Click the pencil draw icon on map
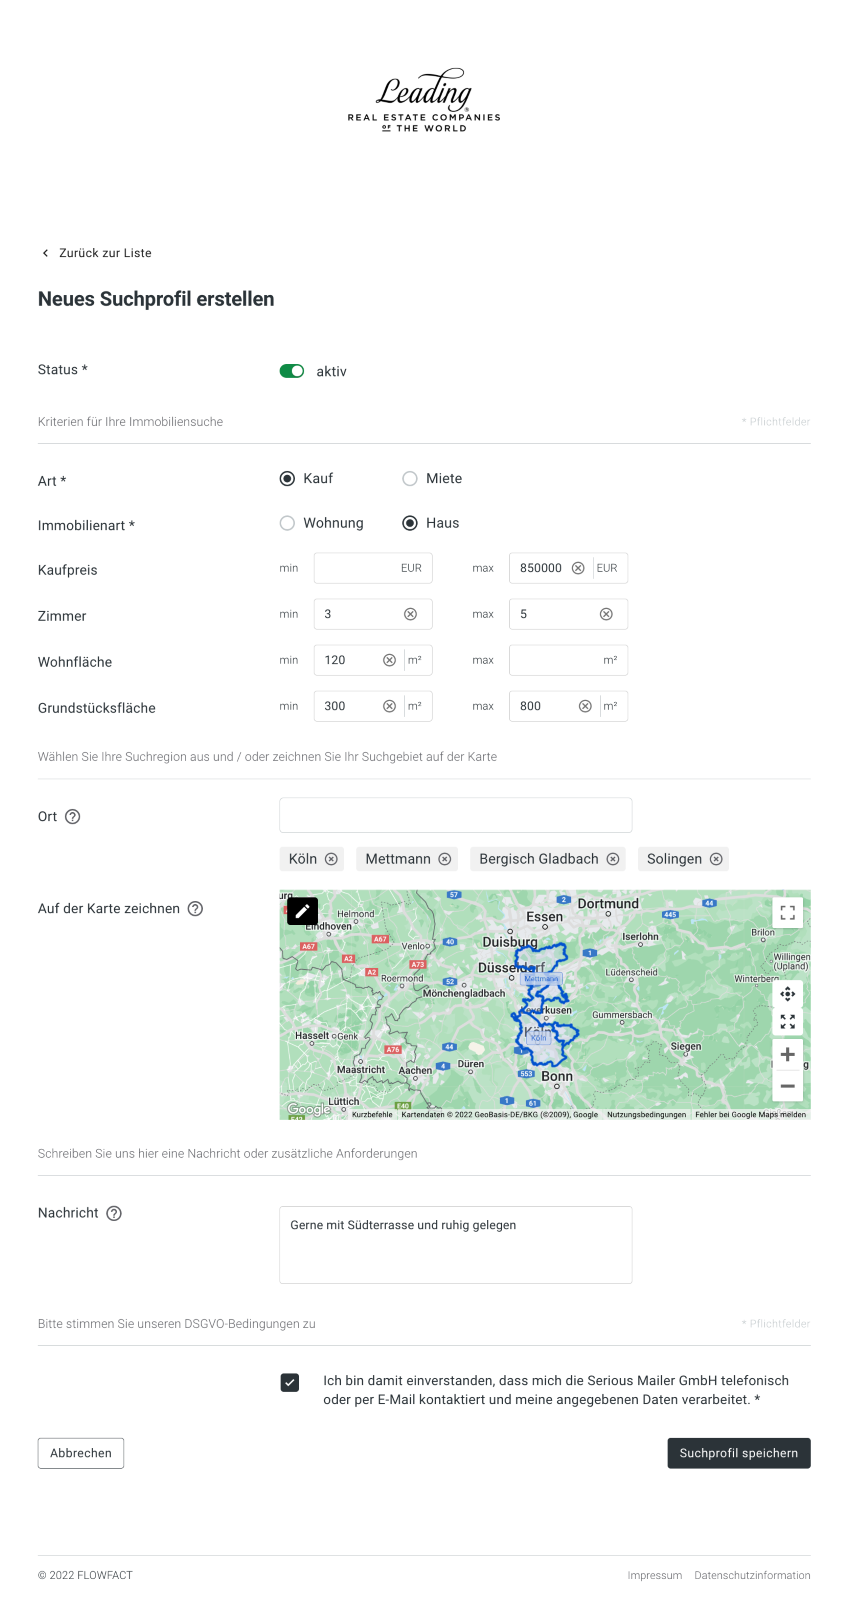The width and height of the screenshot is (866, 1600). [302, 911]
